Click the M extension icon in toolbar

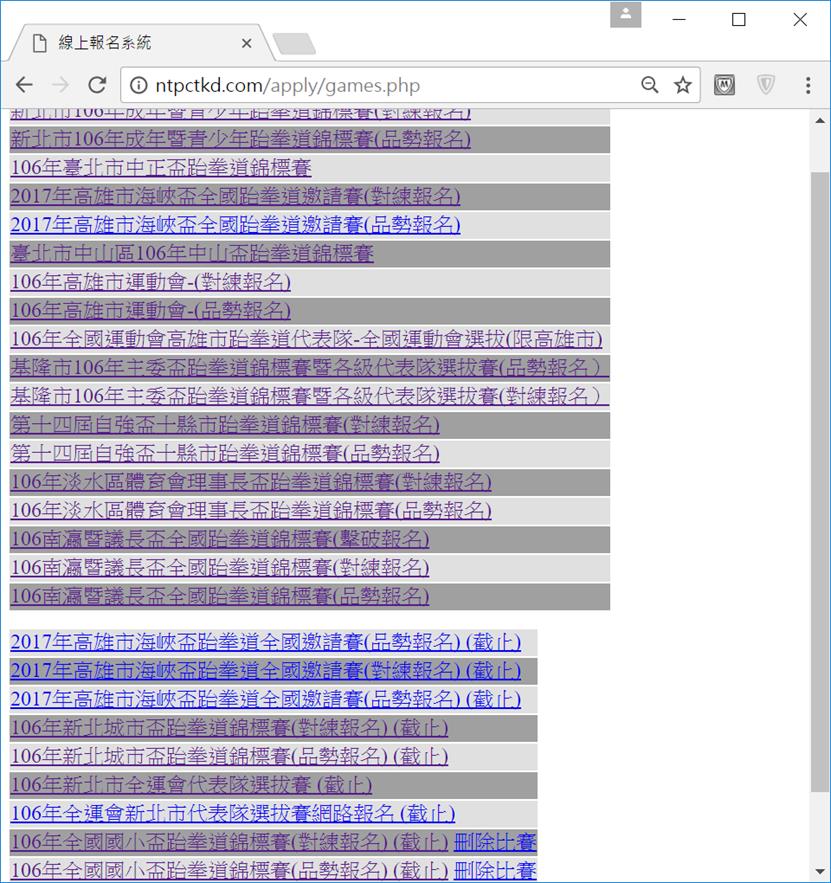pyautogui.click(x=725, y=85)
